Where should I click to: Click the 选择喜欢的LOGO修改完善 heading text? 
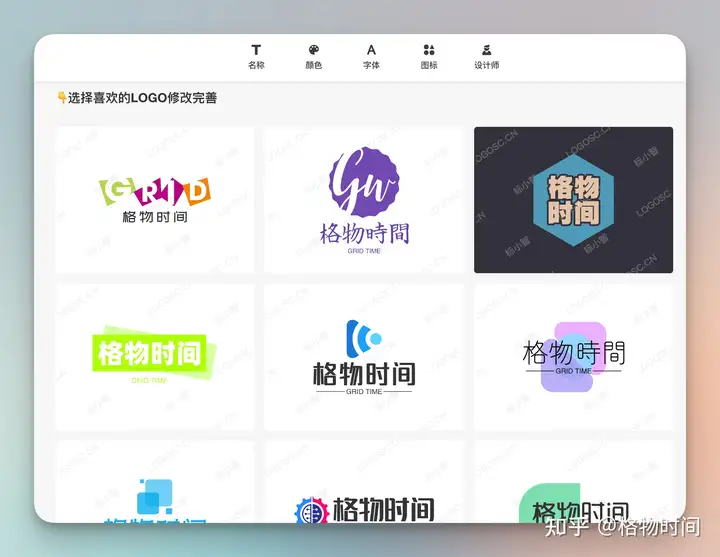point(142,98)
